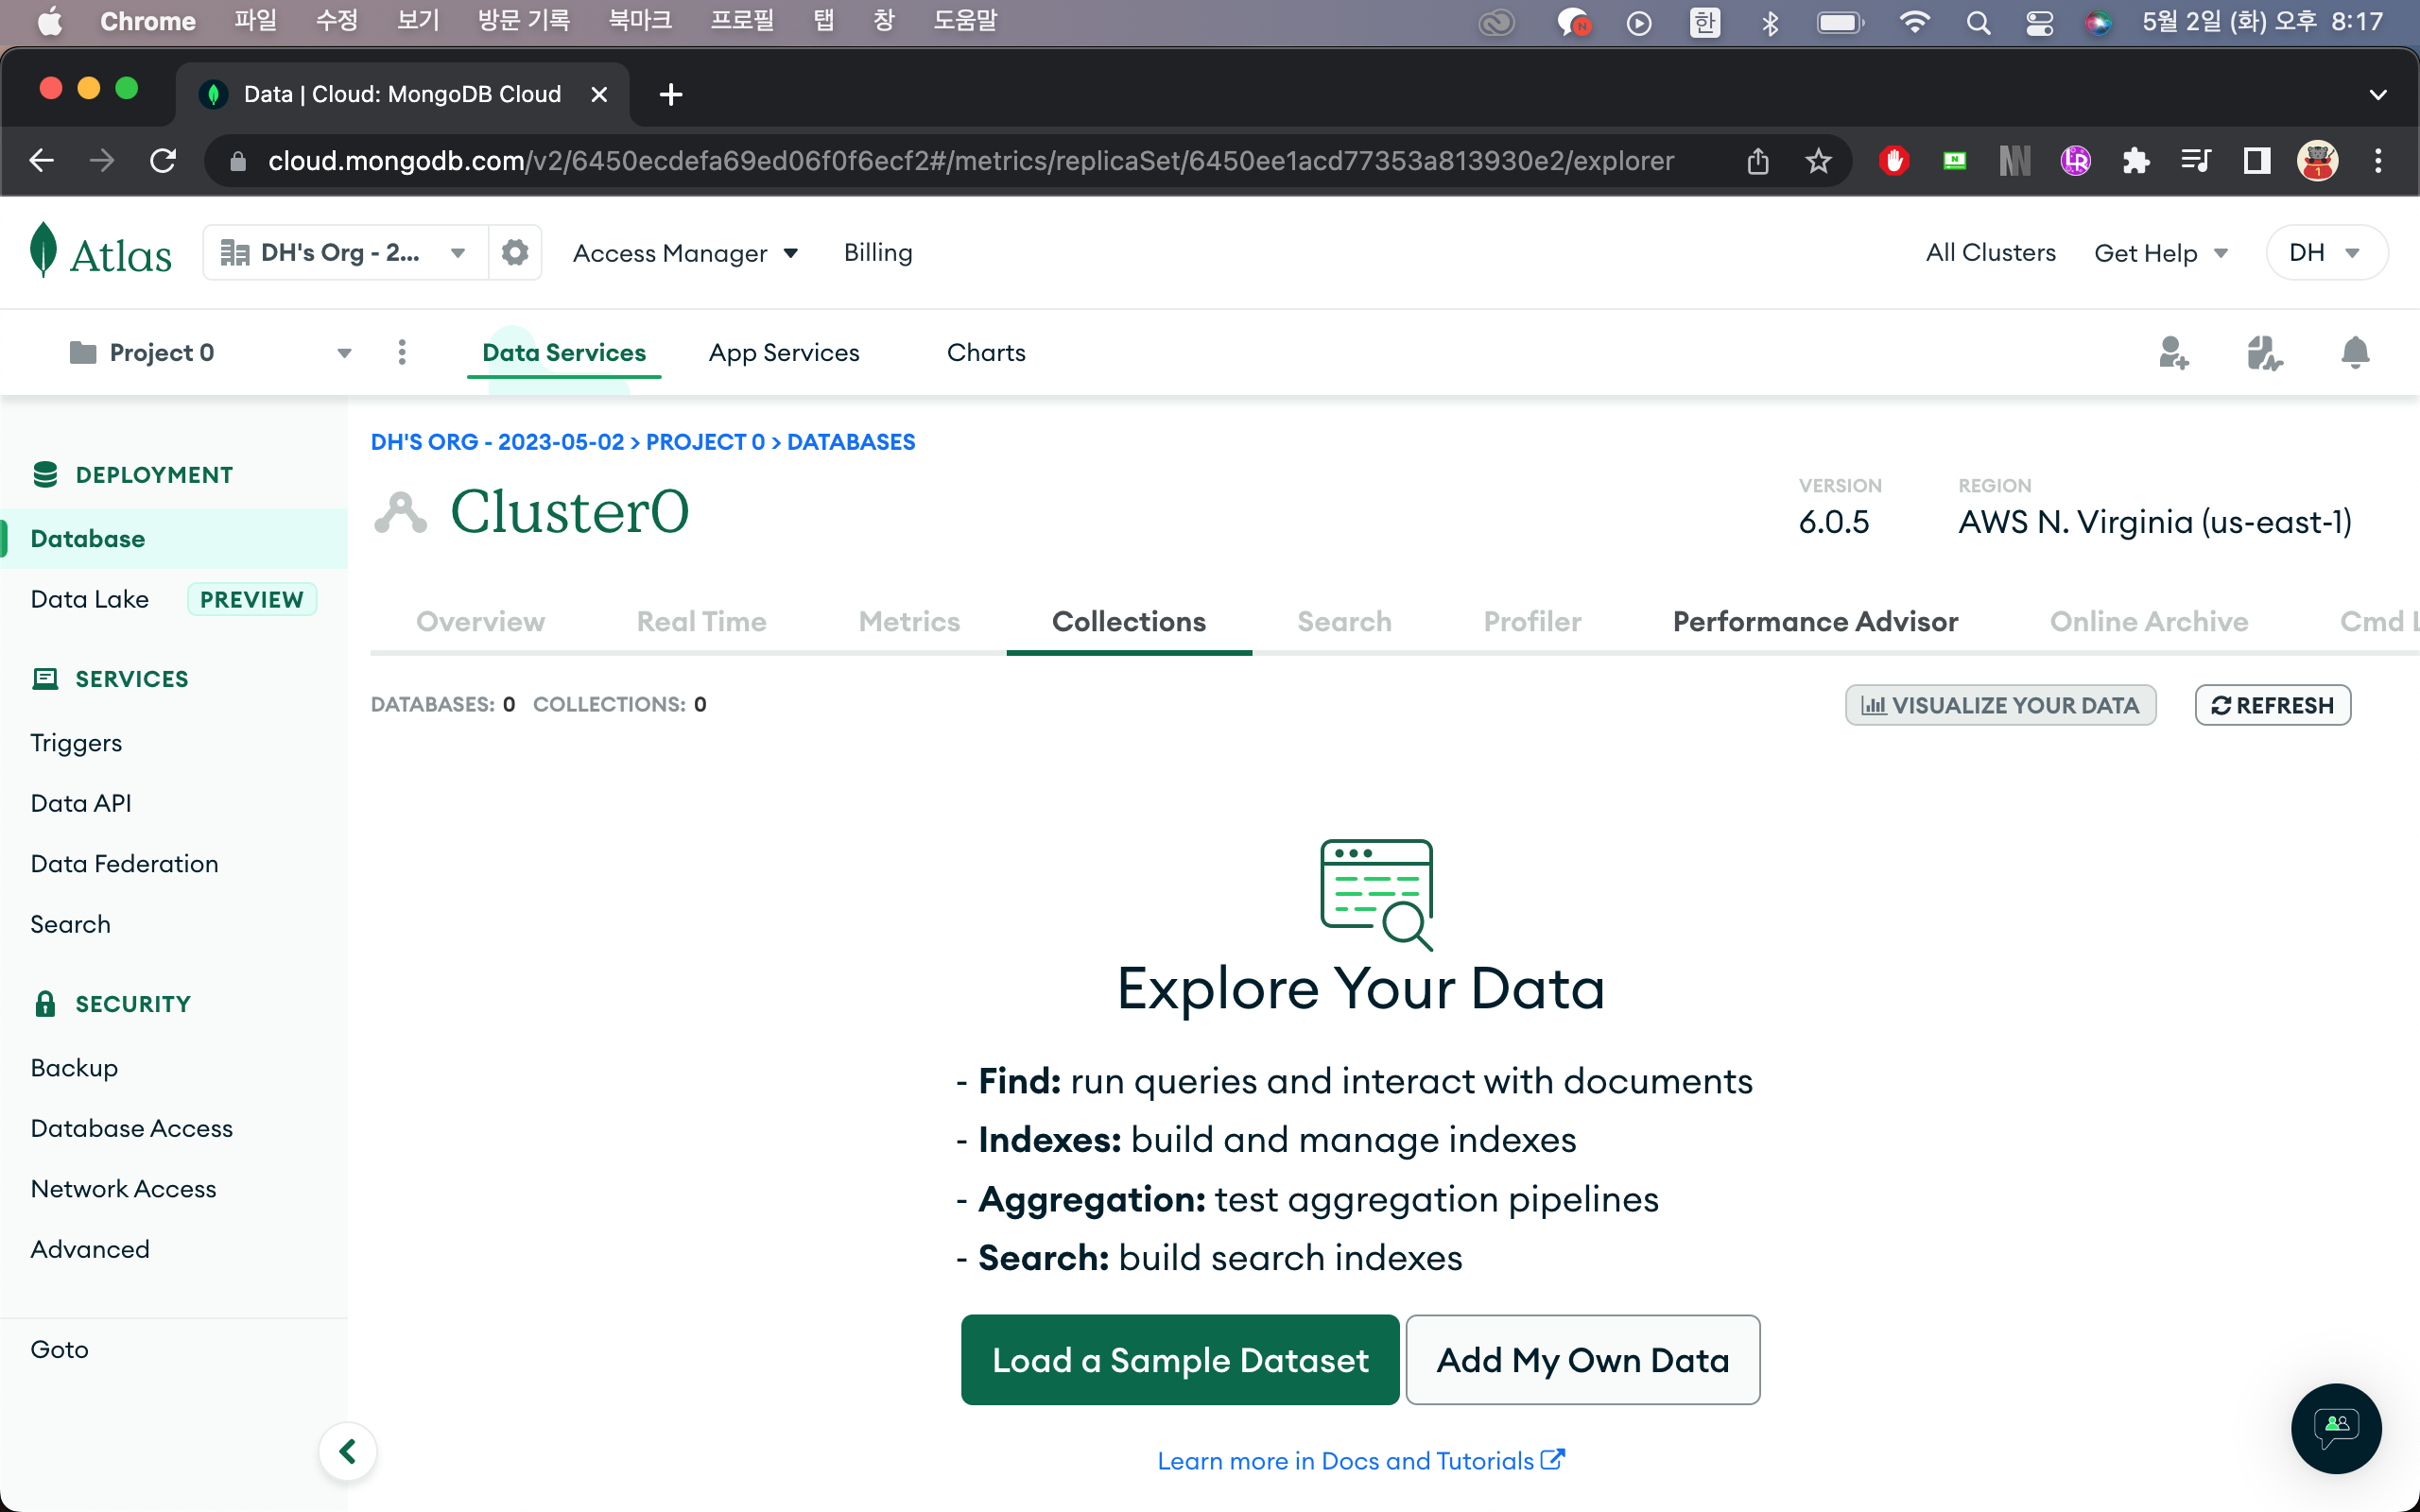Screen dimensions: 2420x1512
Task: Open Chrome extensions puzzle icon
Action: (2136, 160)
